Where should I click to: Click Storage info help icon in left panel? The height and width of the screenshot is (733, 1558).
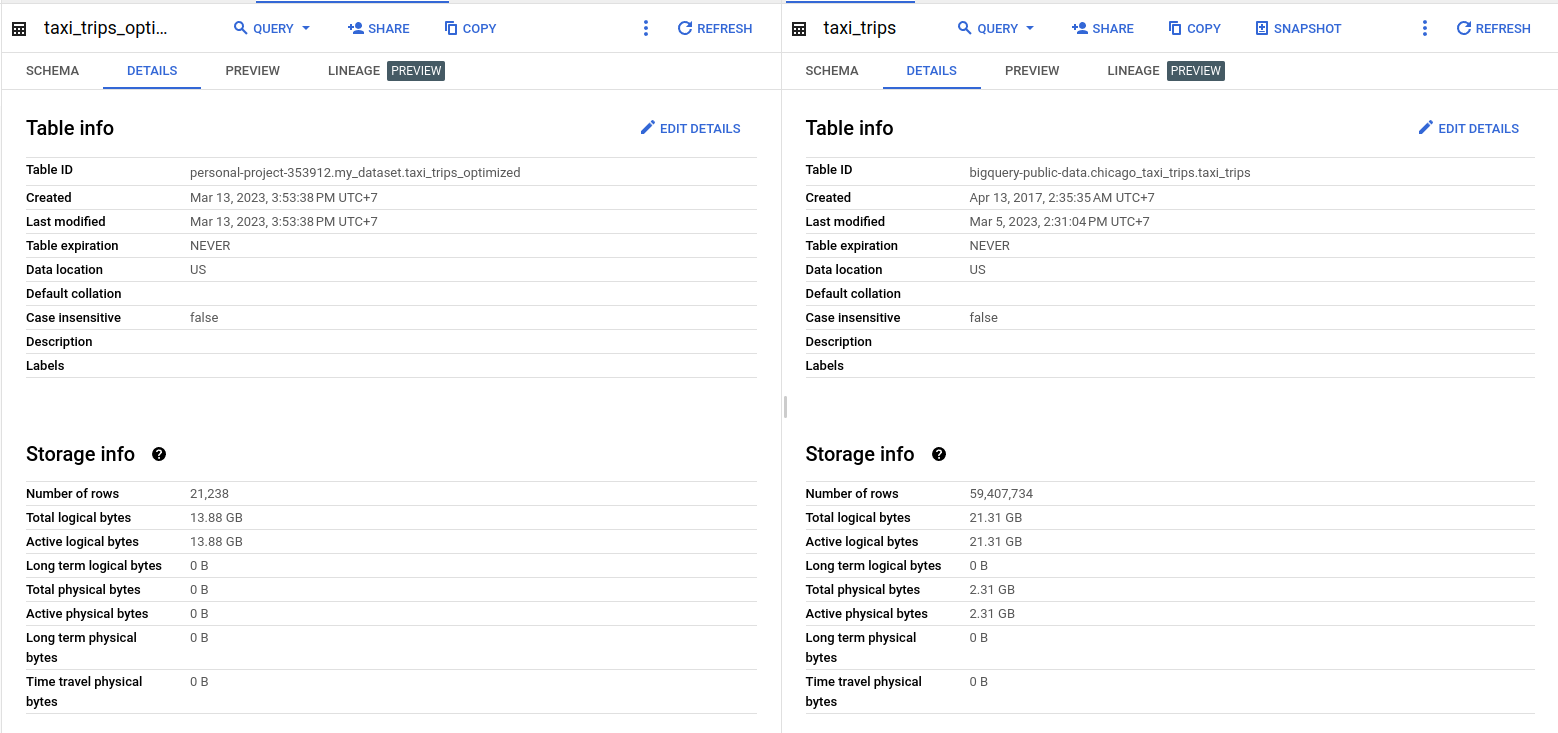[x=159, y=454]
